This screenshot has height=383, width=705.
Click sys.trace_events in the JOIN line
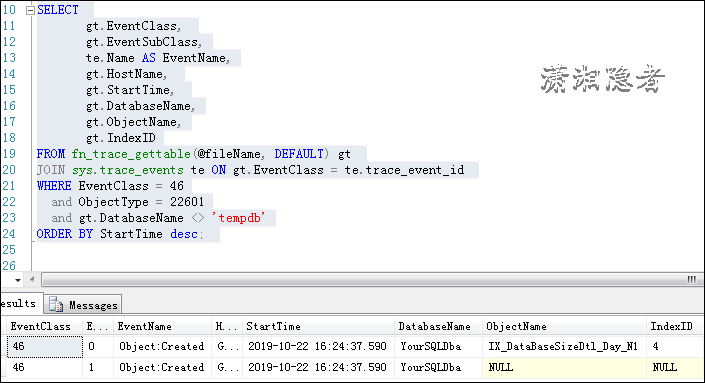pyautogui.click(x=128, y=170)
